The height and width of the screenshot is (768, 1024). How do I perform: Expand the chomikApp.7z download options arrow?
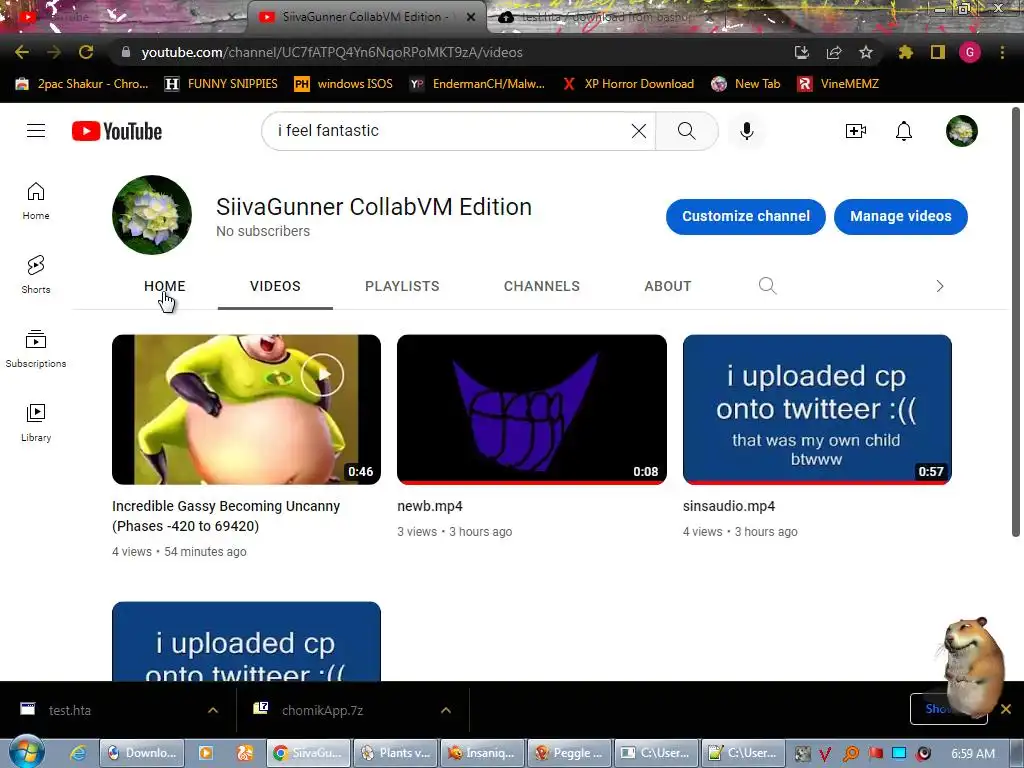(x=446, y=710)
